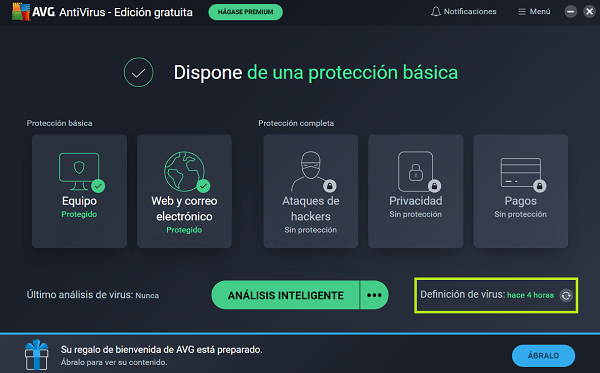This screenshot has width=600, height=373.
Task: Click the 'Protección básica' section label
Action: coord(59,123)
